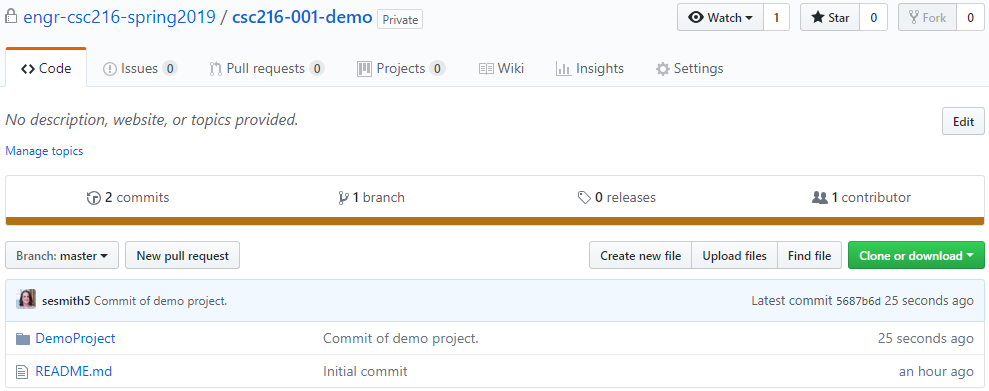This screenshot has height=391, width=989.
Task: Click the board icon in the Projects tab
Action: 364,69
